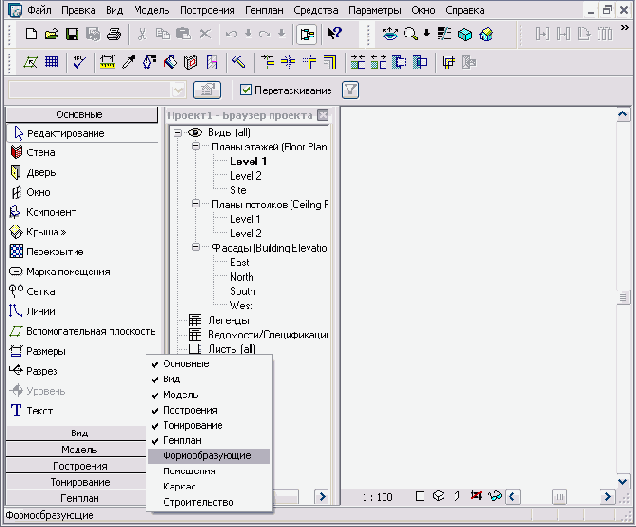Viewport: 636px width, 527px height.
Task: Uncheck Модель in the popup menu
Action: click(209, 395)
